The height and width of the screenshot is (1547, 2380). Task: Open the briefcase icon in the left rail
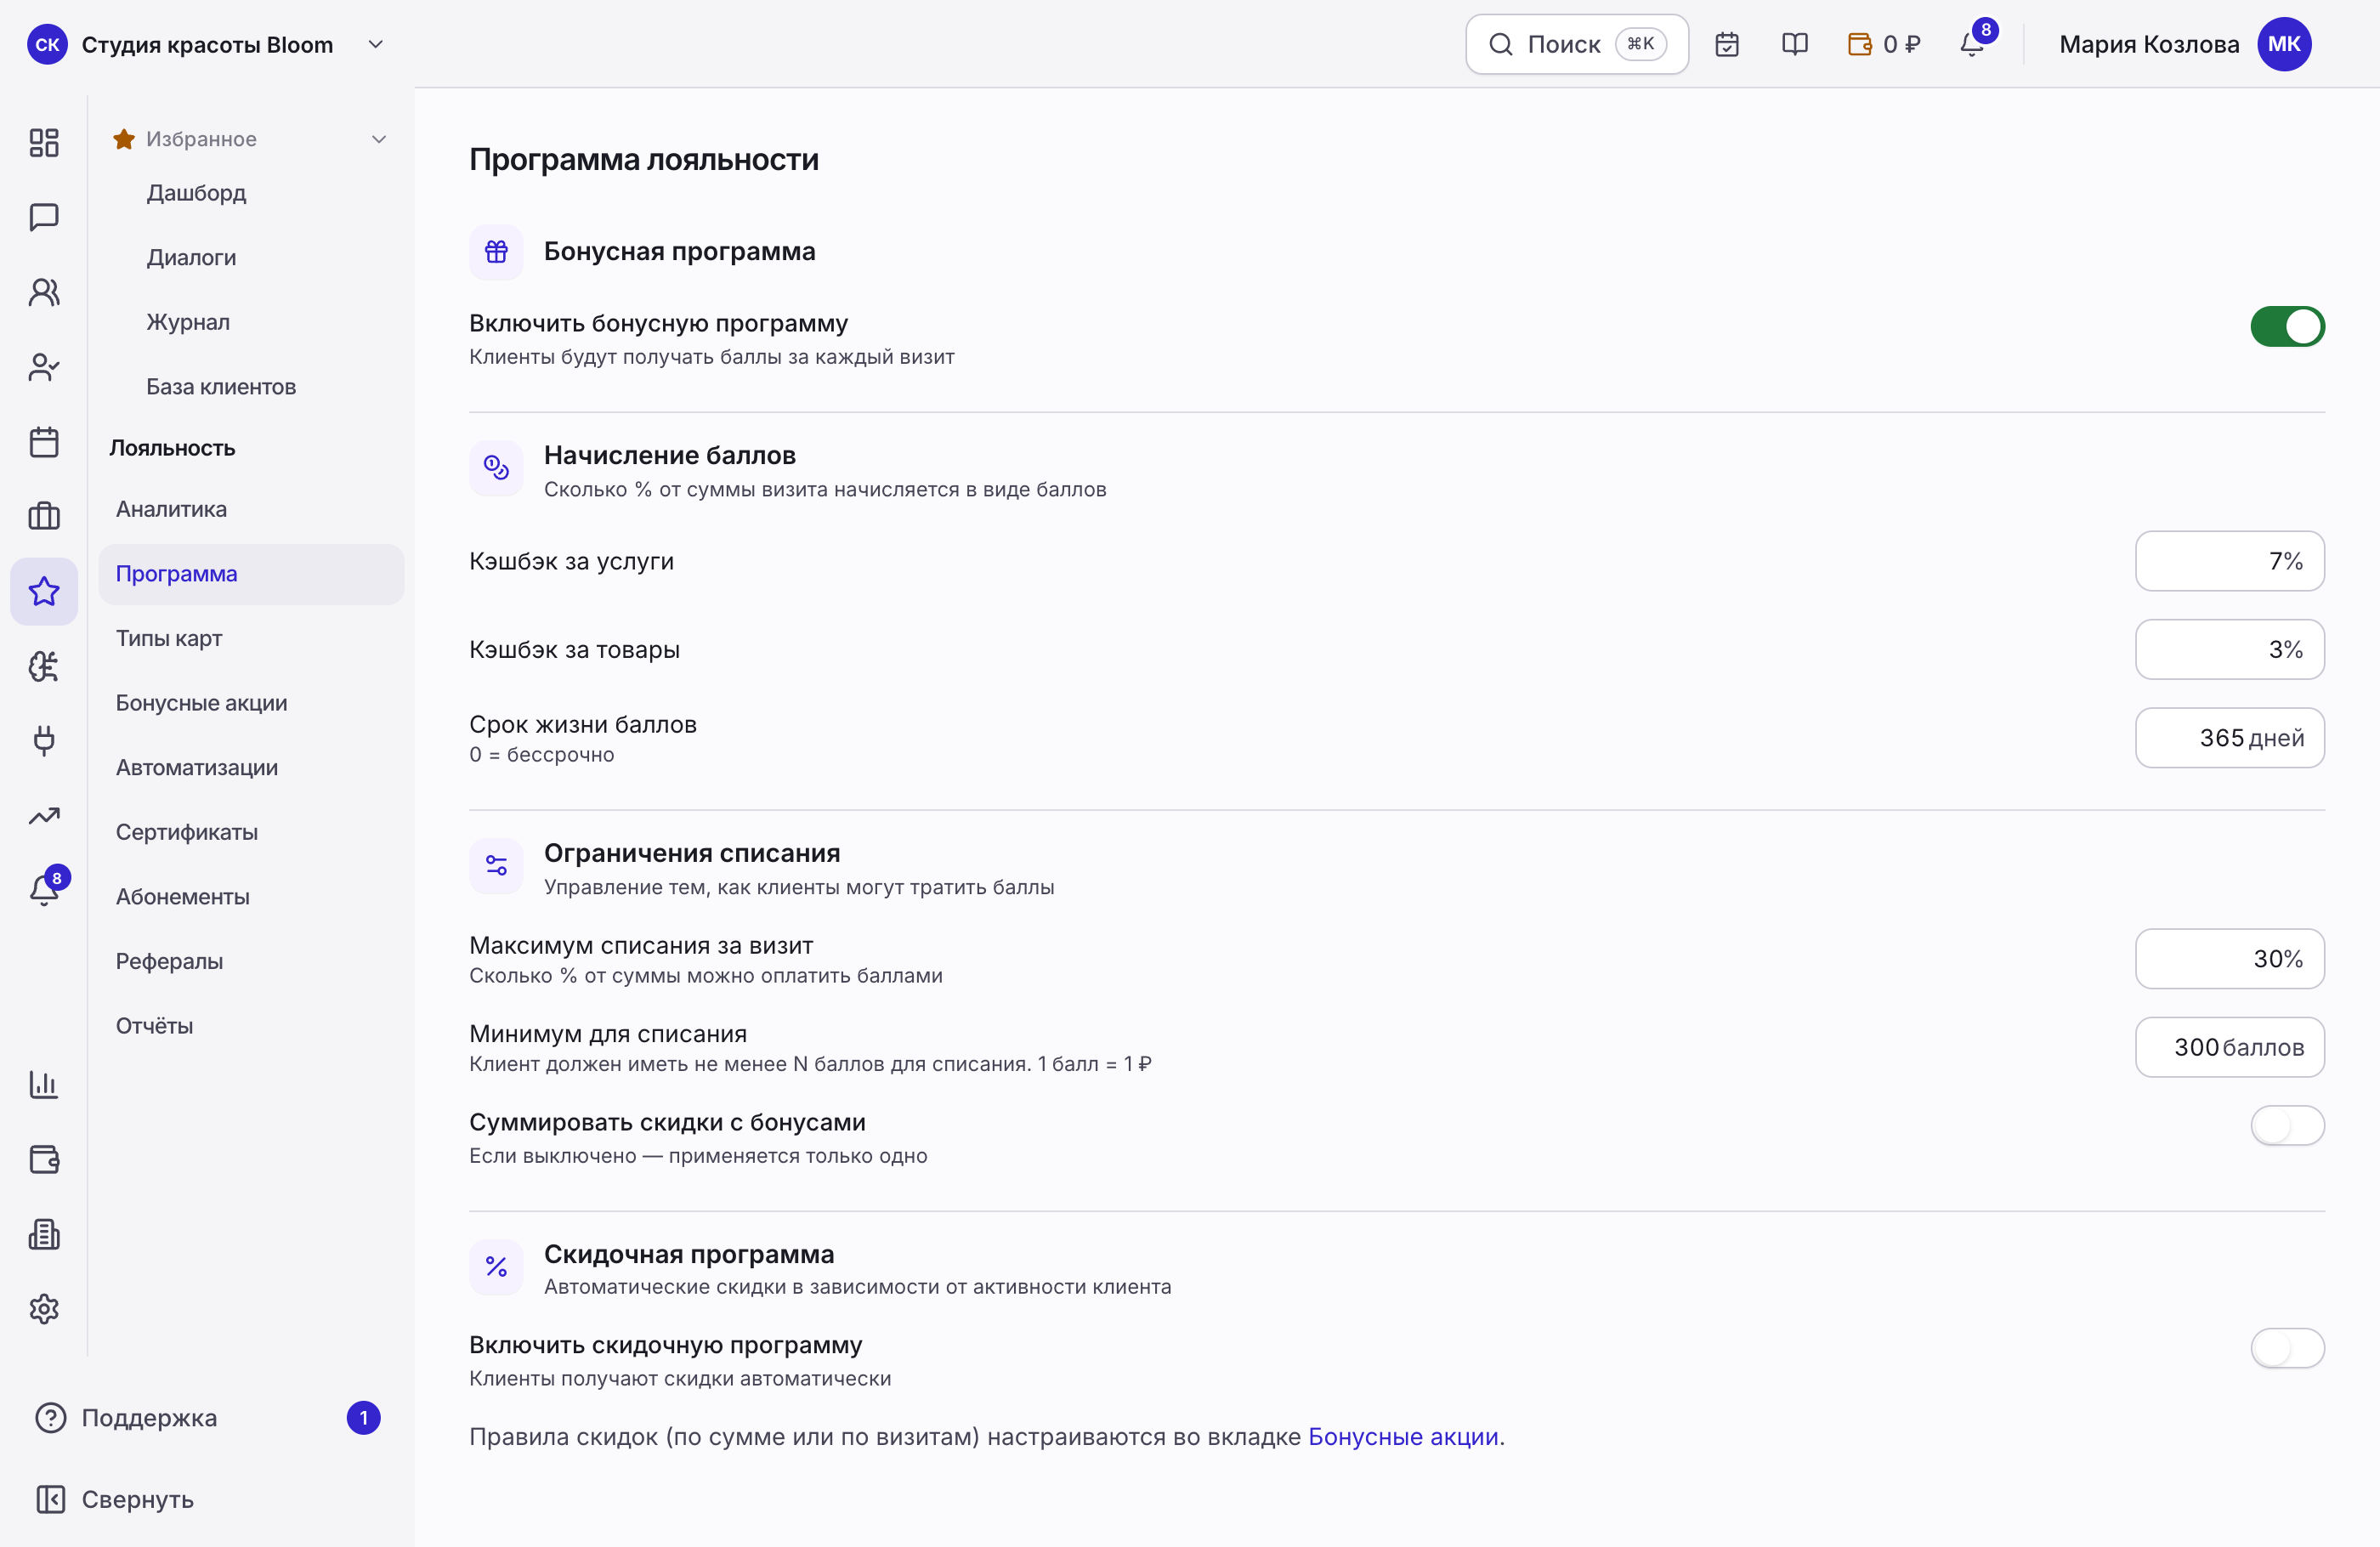(44, 516)
